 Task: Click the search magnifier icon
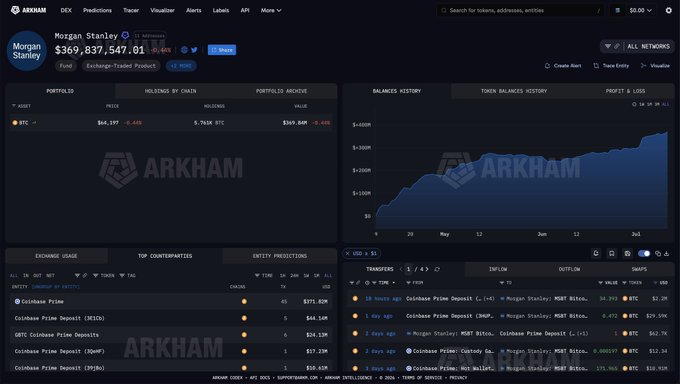(444, 10)
